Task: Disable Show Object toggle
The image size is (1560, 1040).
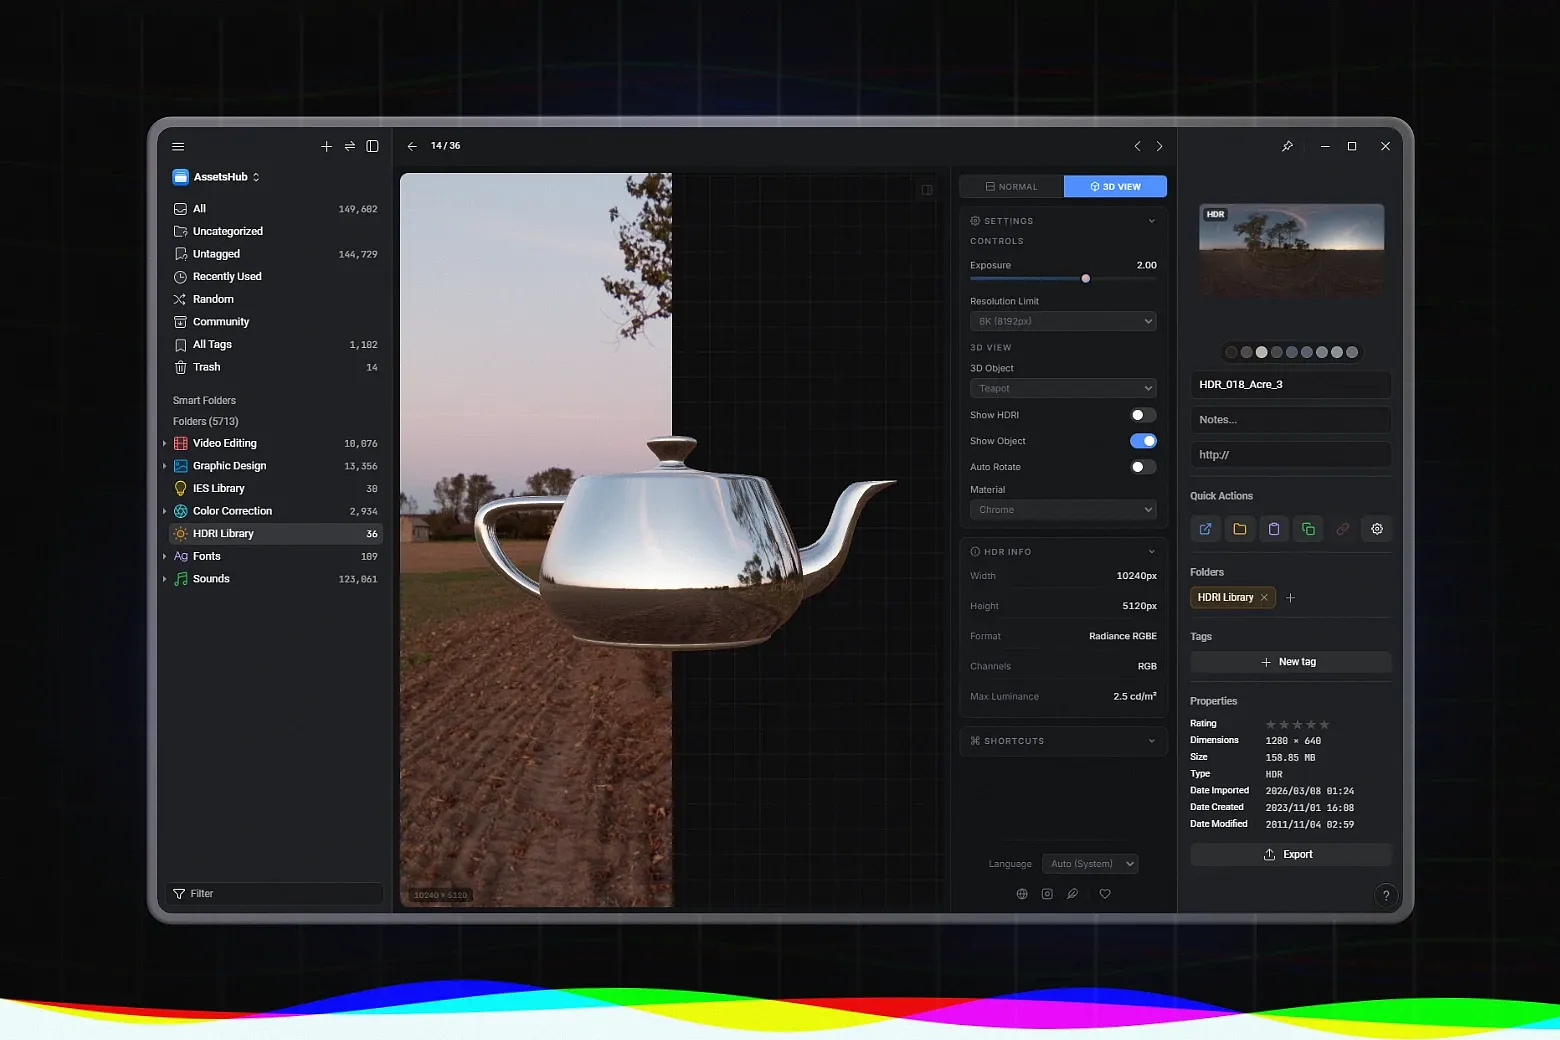Action: (x=1143, y=440)
